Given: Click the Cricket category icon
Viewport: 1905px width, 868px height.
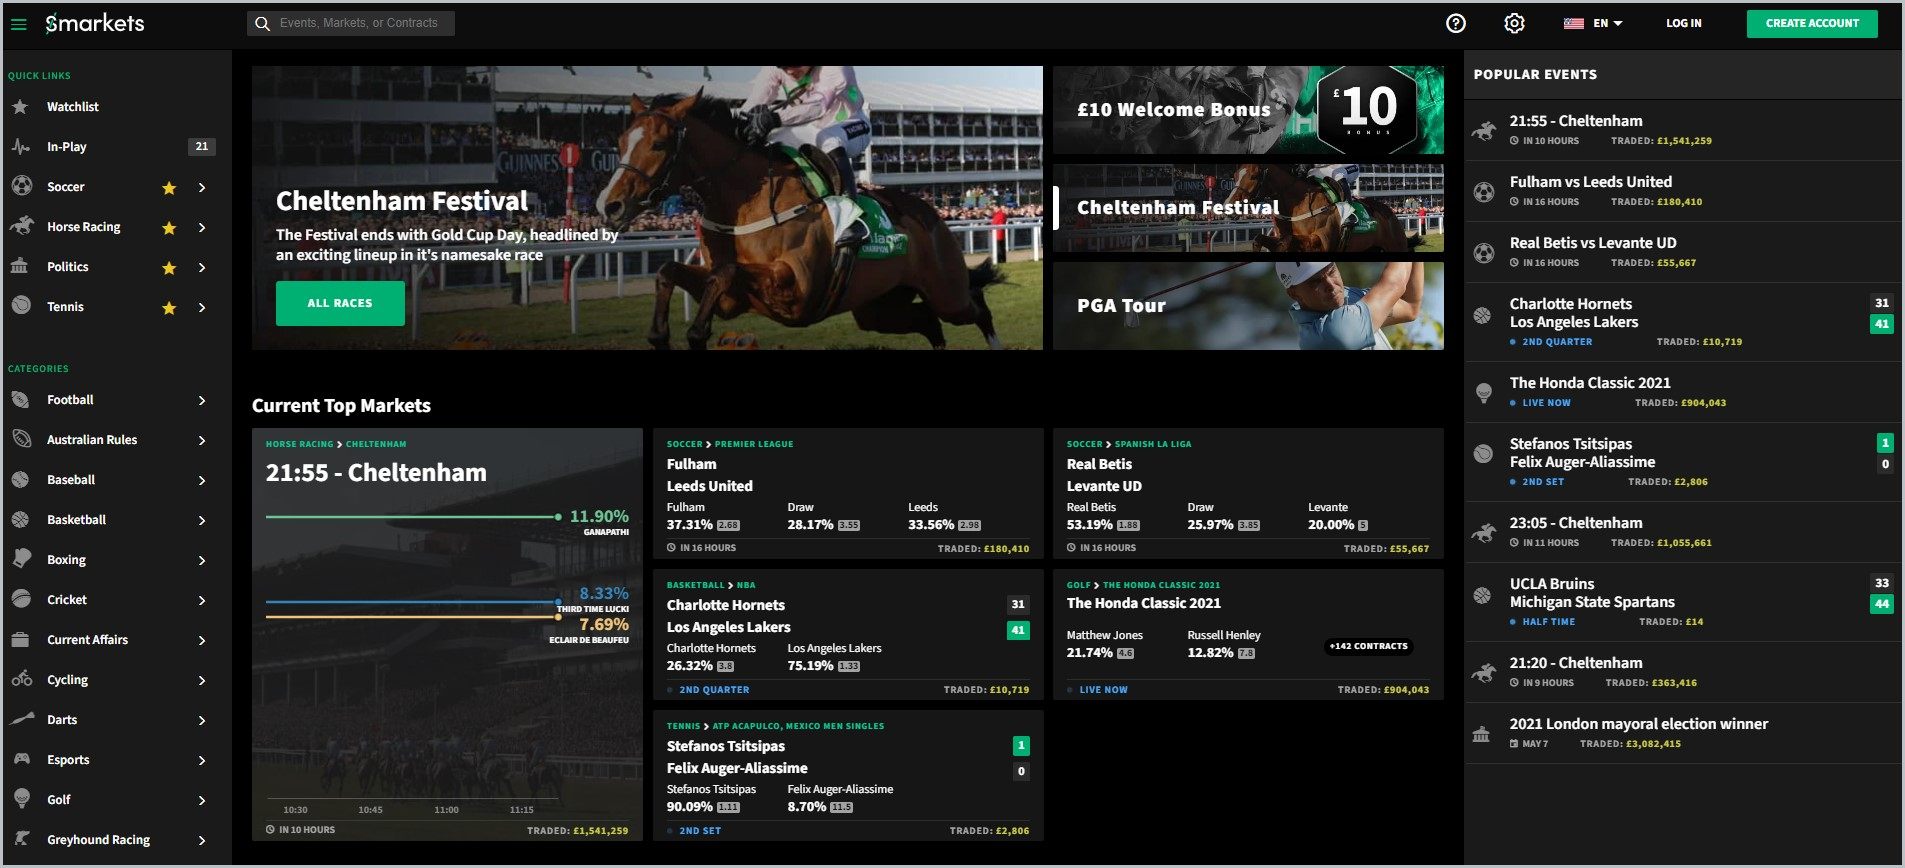Looking at the screenshot, I should [x=21, y=599].
